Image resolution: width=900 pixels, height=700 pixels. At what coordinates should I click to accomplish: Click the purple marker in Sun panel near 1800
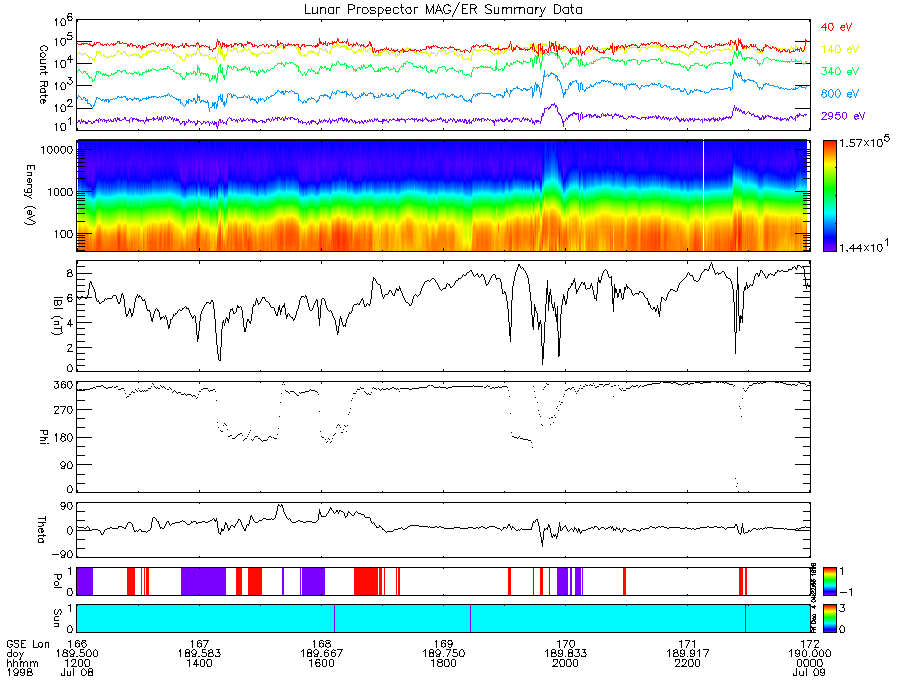pyautogui.click(x=470, y=618)
